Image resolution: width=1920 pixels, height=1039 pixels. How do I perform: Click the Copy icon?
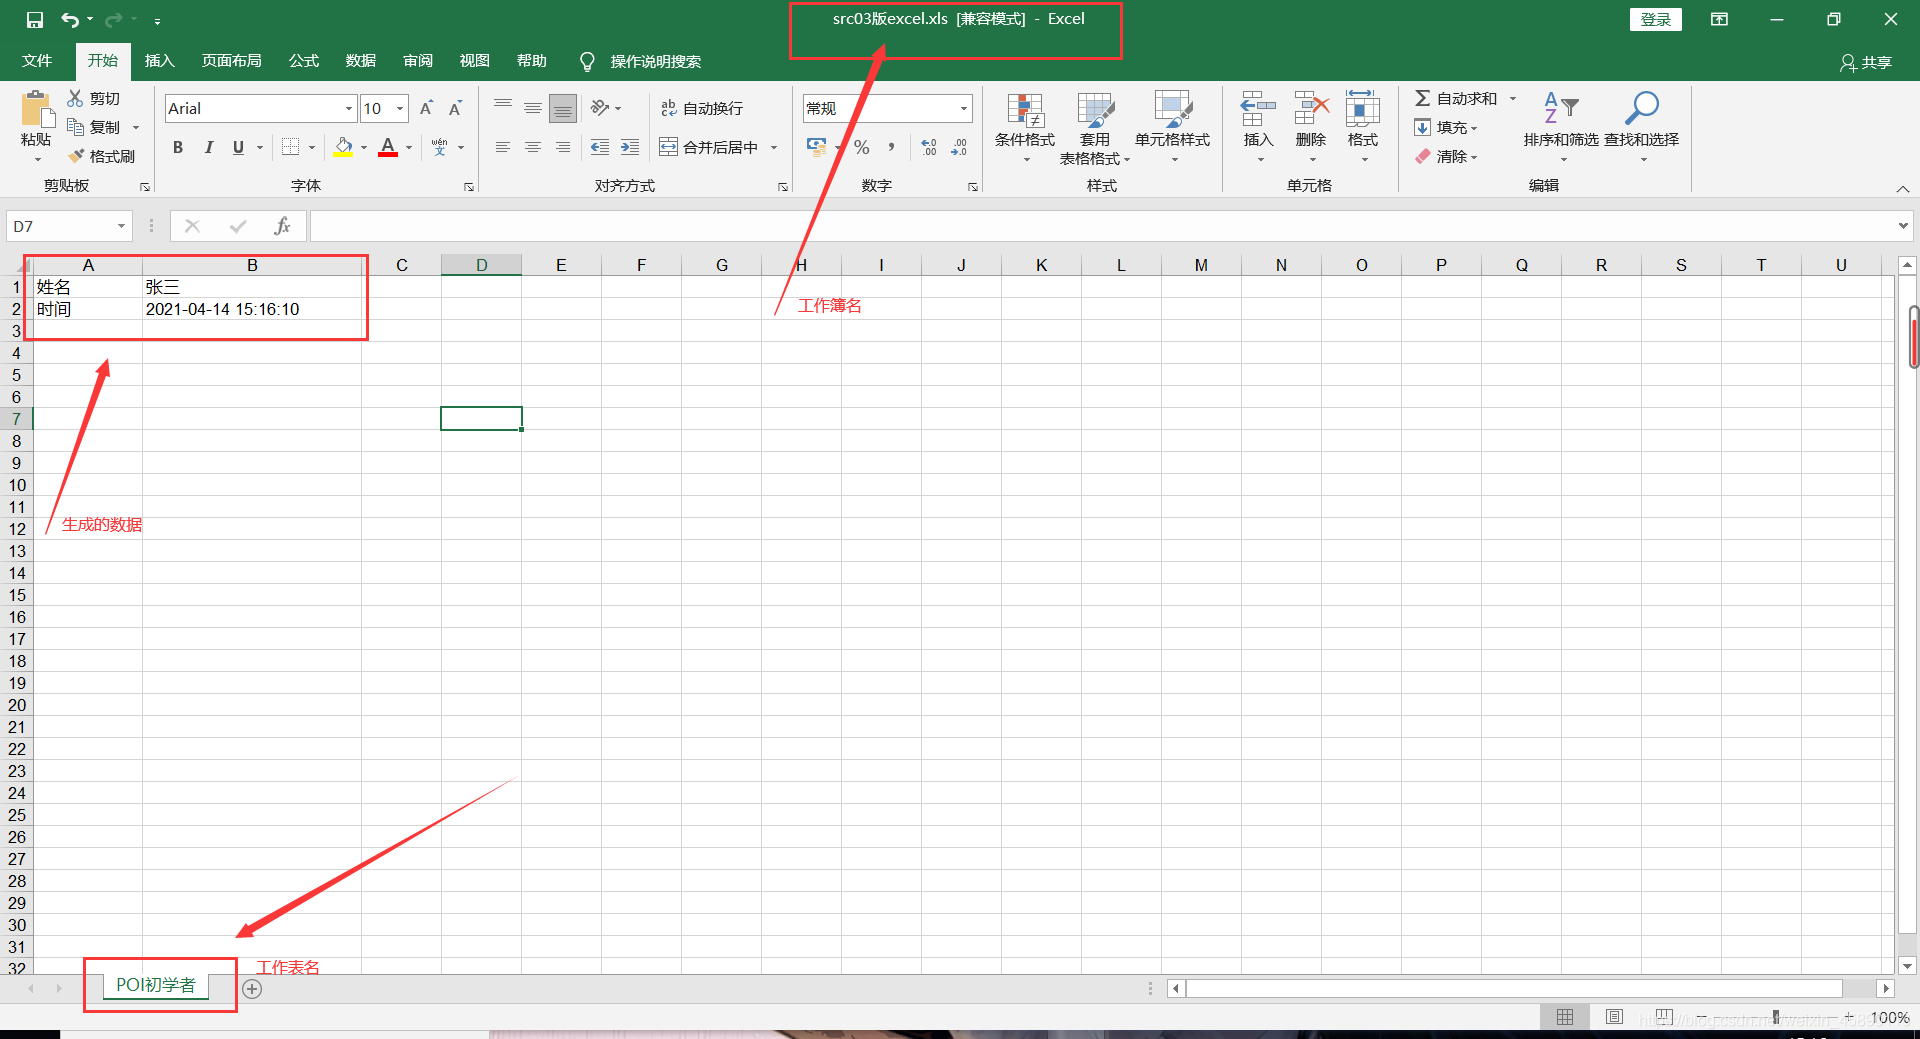[75, 127]
